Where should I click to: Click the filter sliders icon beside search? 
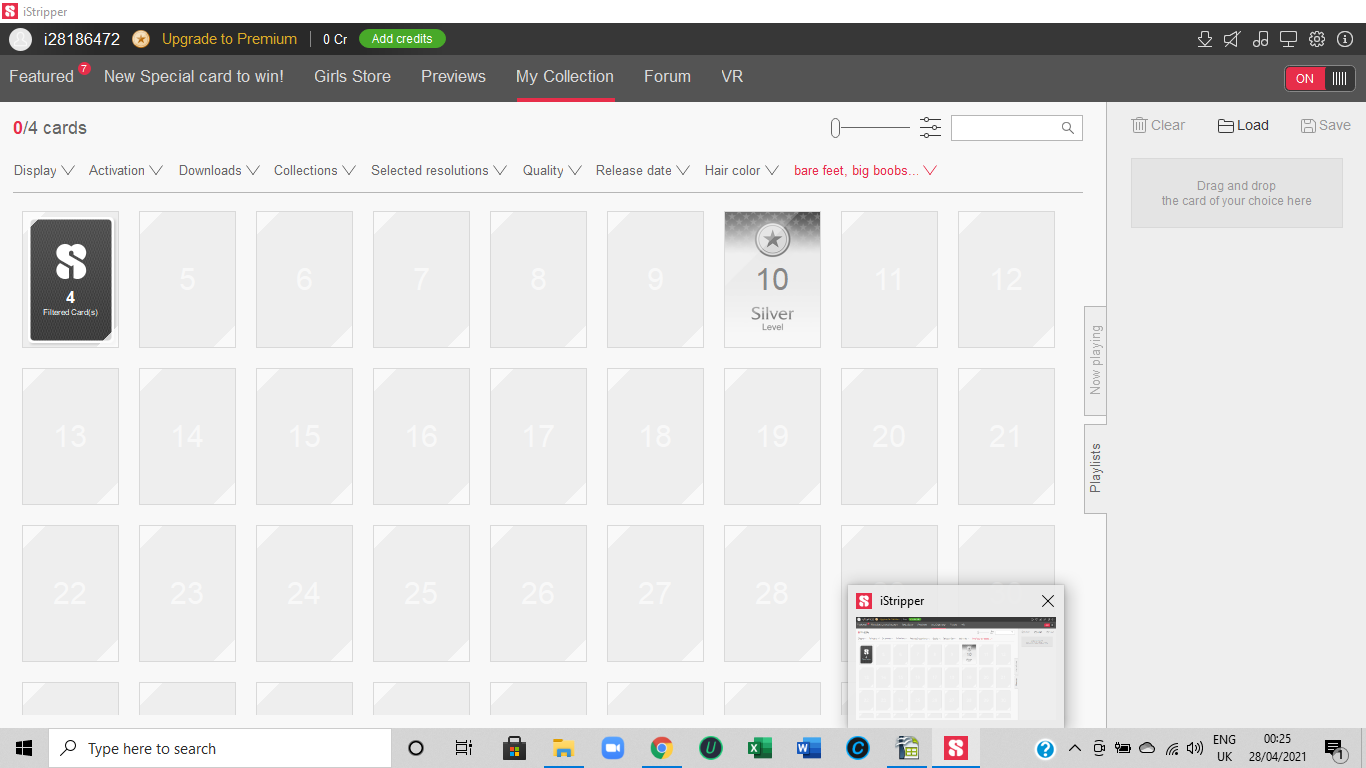930,128
